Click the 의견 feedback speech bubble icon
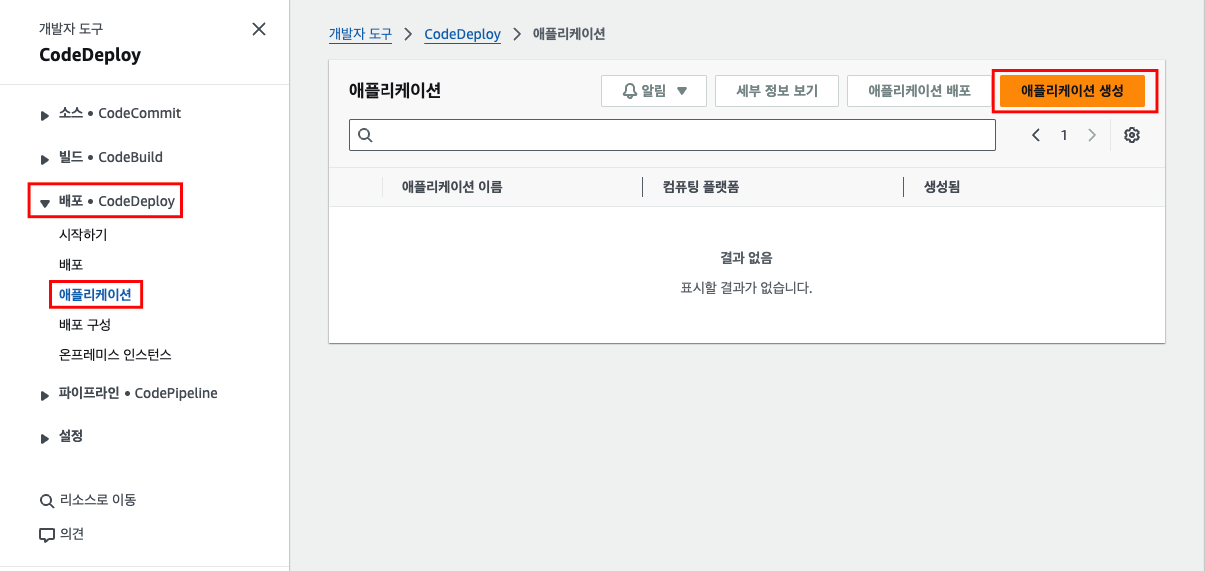1205x571 pixels. point(46,535)
